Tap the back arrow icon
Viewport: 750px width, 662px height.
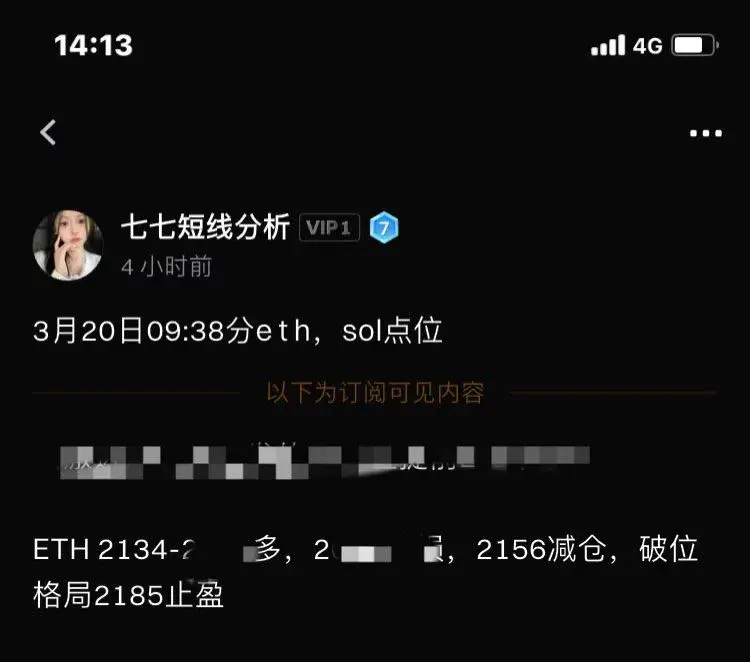(x=48, y=132)
